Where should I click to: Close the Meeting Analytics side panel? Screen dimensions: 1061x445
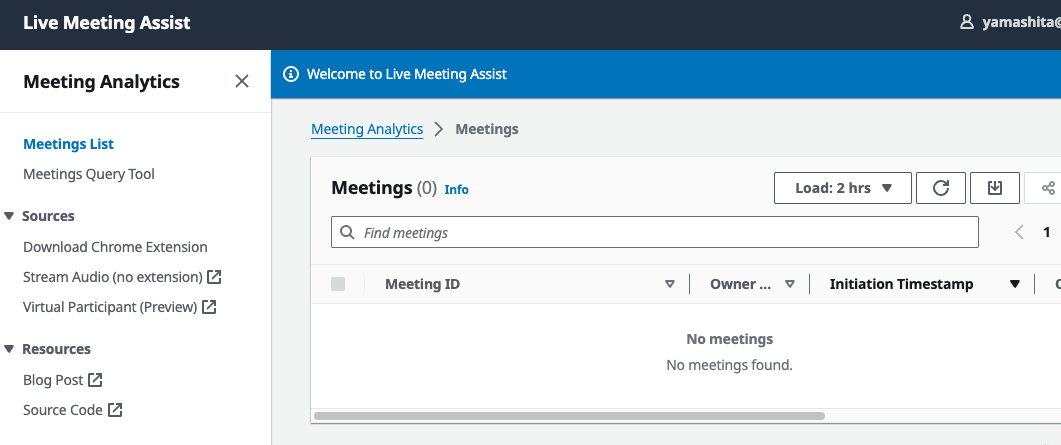(x=242, y=82)
